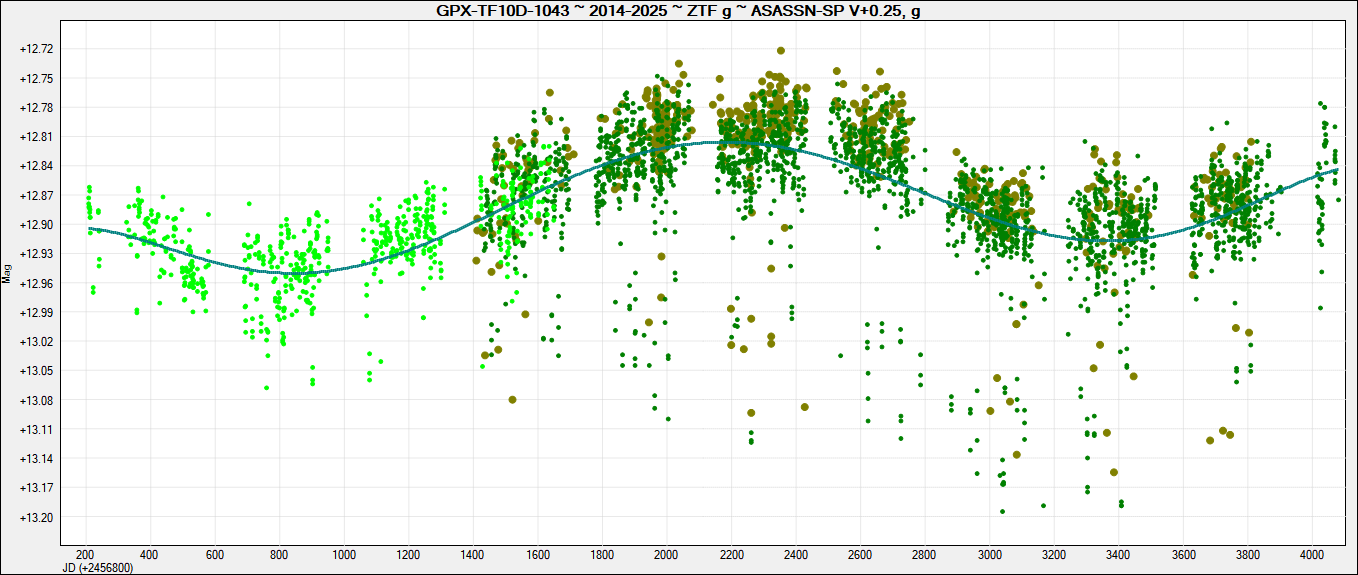
Task: Click the +13.08 magnitude tick label
Action: click(37, 401)
